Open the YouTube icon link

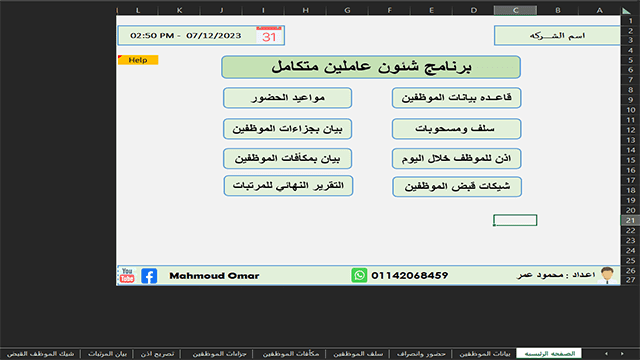(x=127, y=276)
